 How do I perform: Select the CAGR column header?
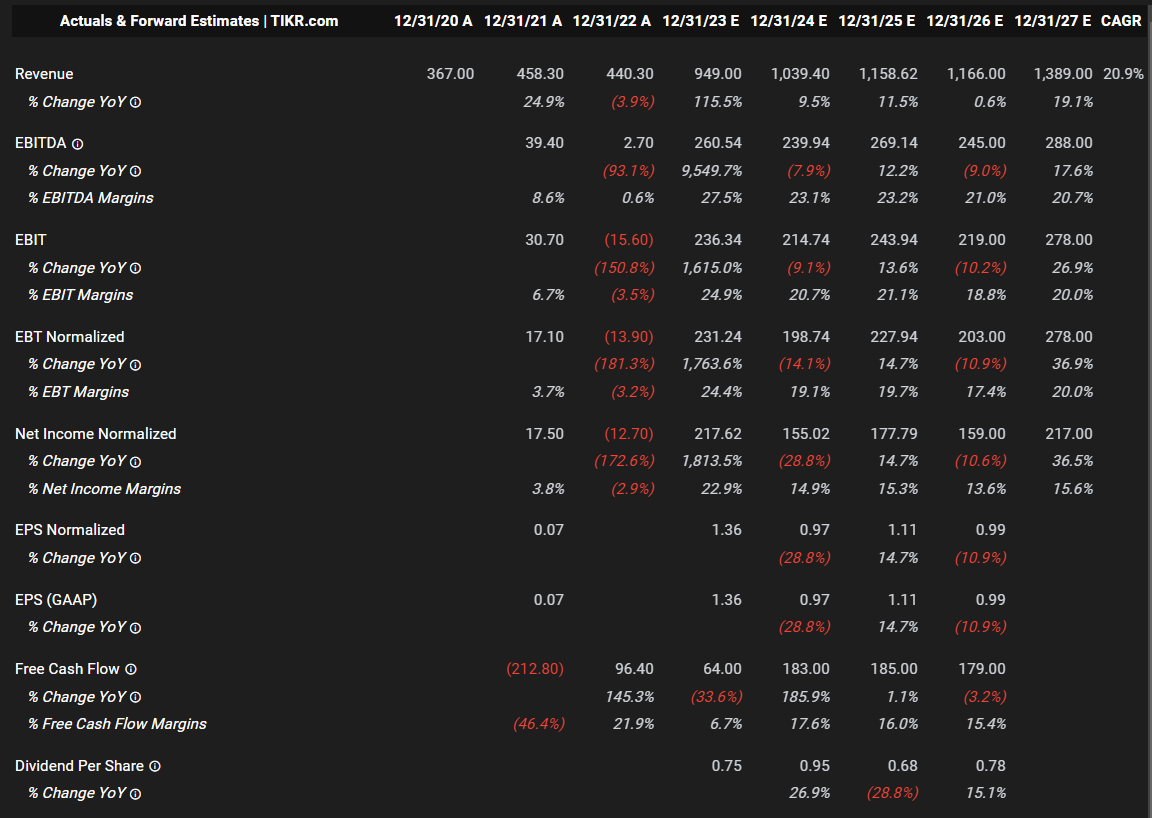click(1121, 20)
